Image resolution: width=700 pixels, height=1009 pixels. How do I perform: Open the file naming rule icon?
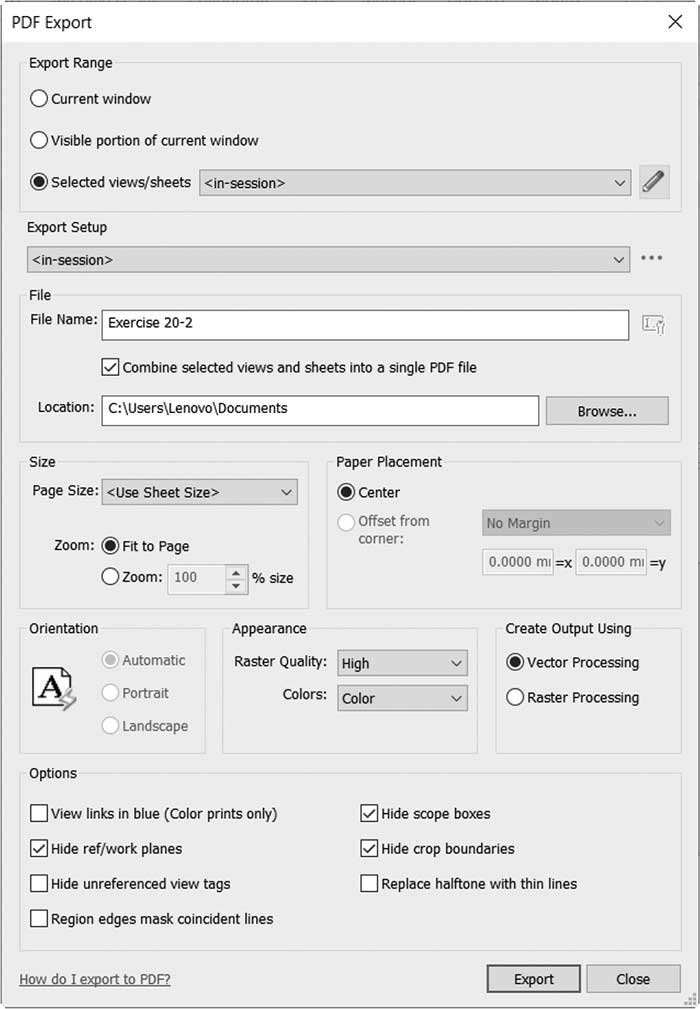pos(653,324)
